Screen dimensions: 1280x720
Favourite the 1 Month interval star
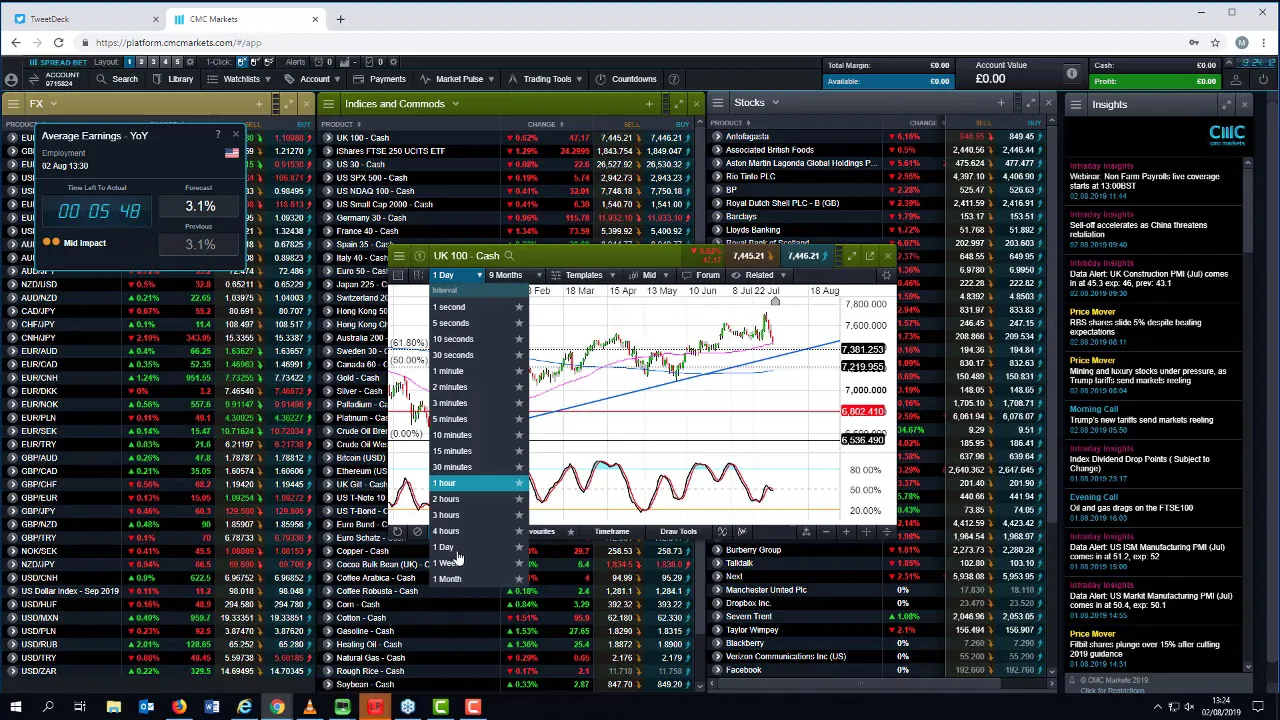pyautogui.click(x=519, y=579)
